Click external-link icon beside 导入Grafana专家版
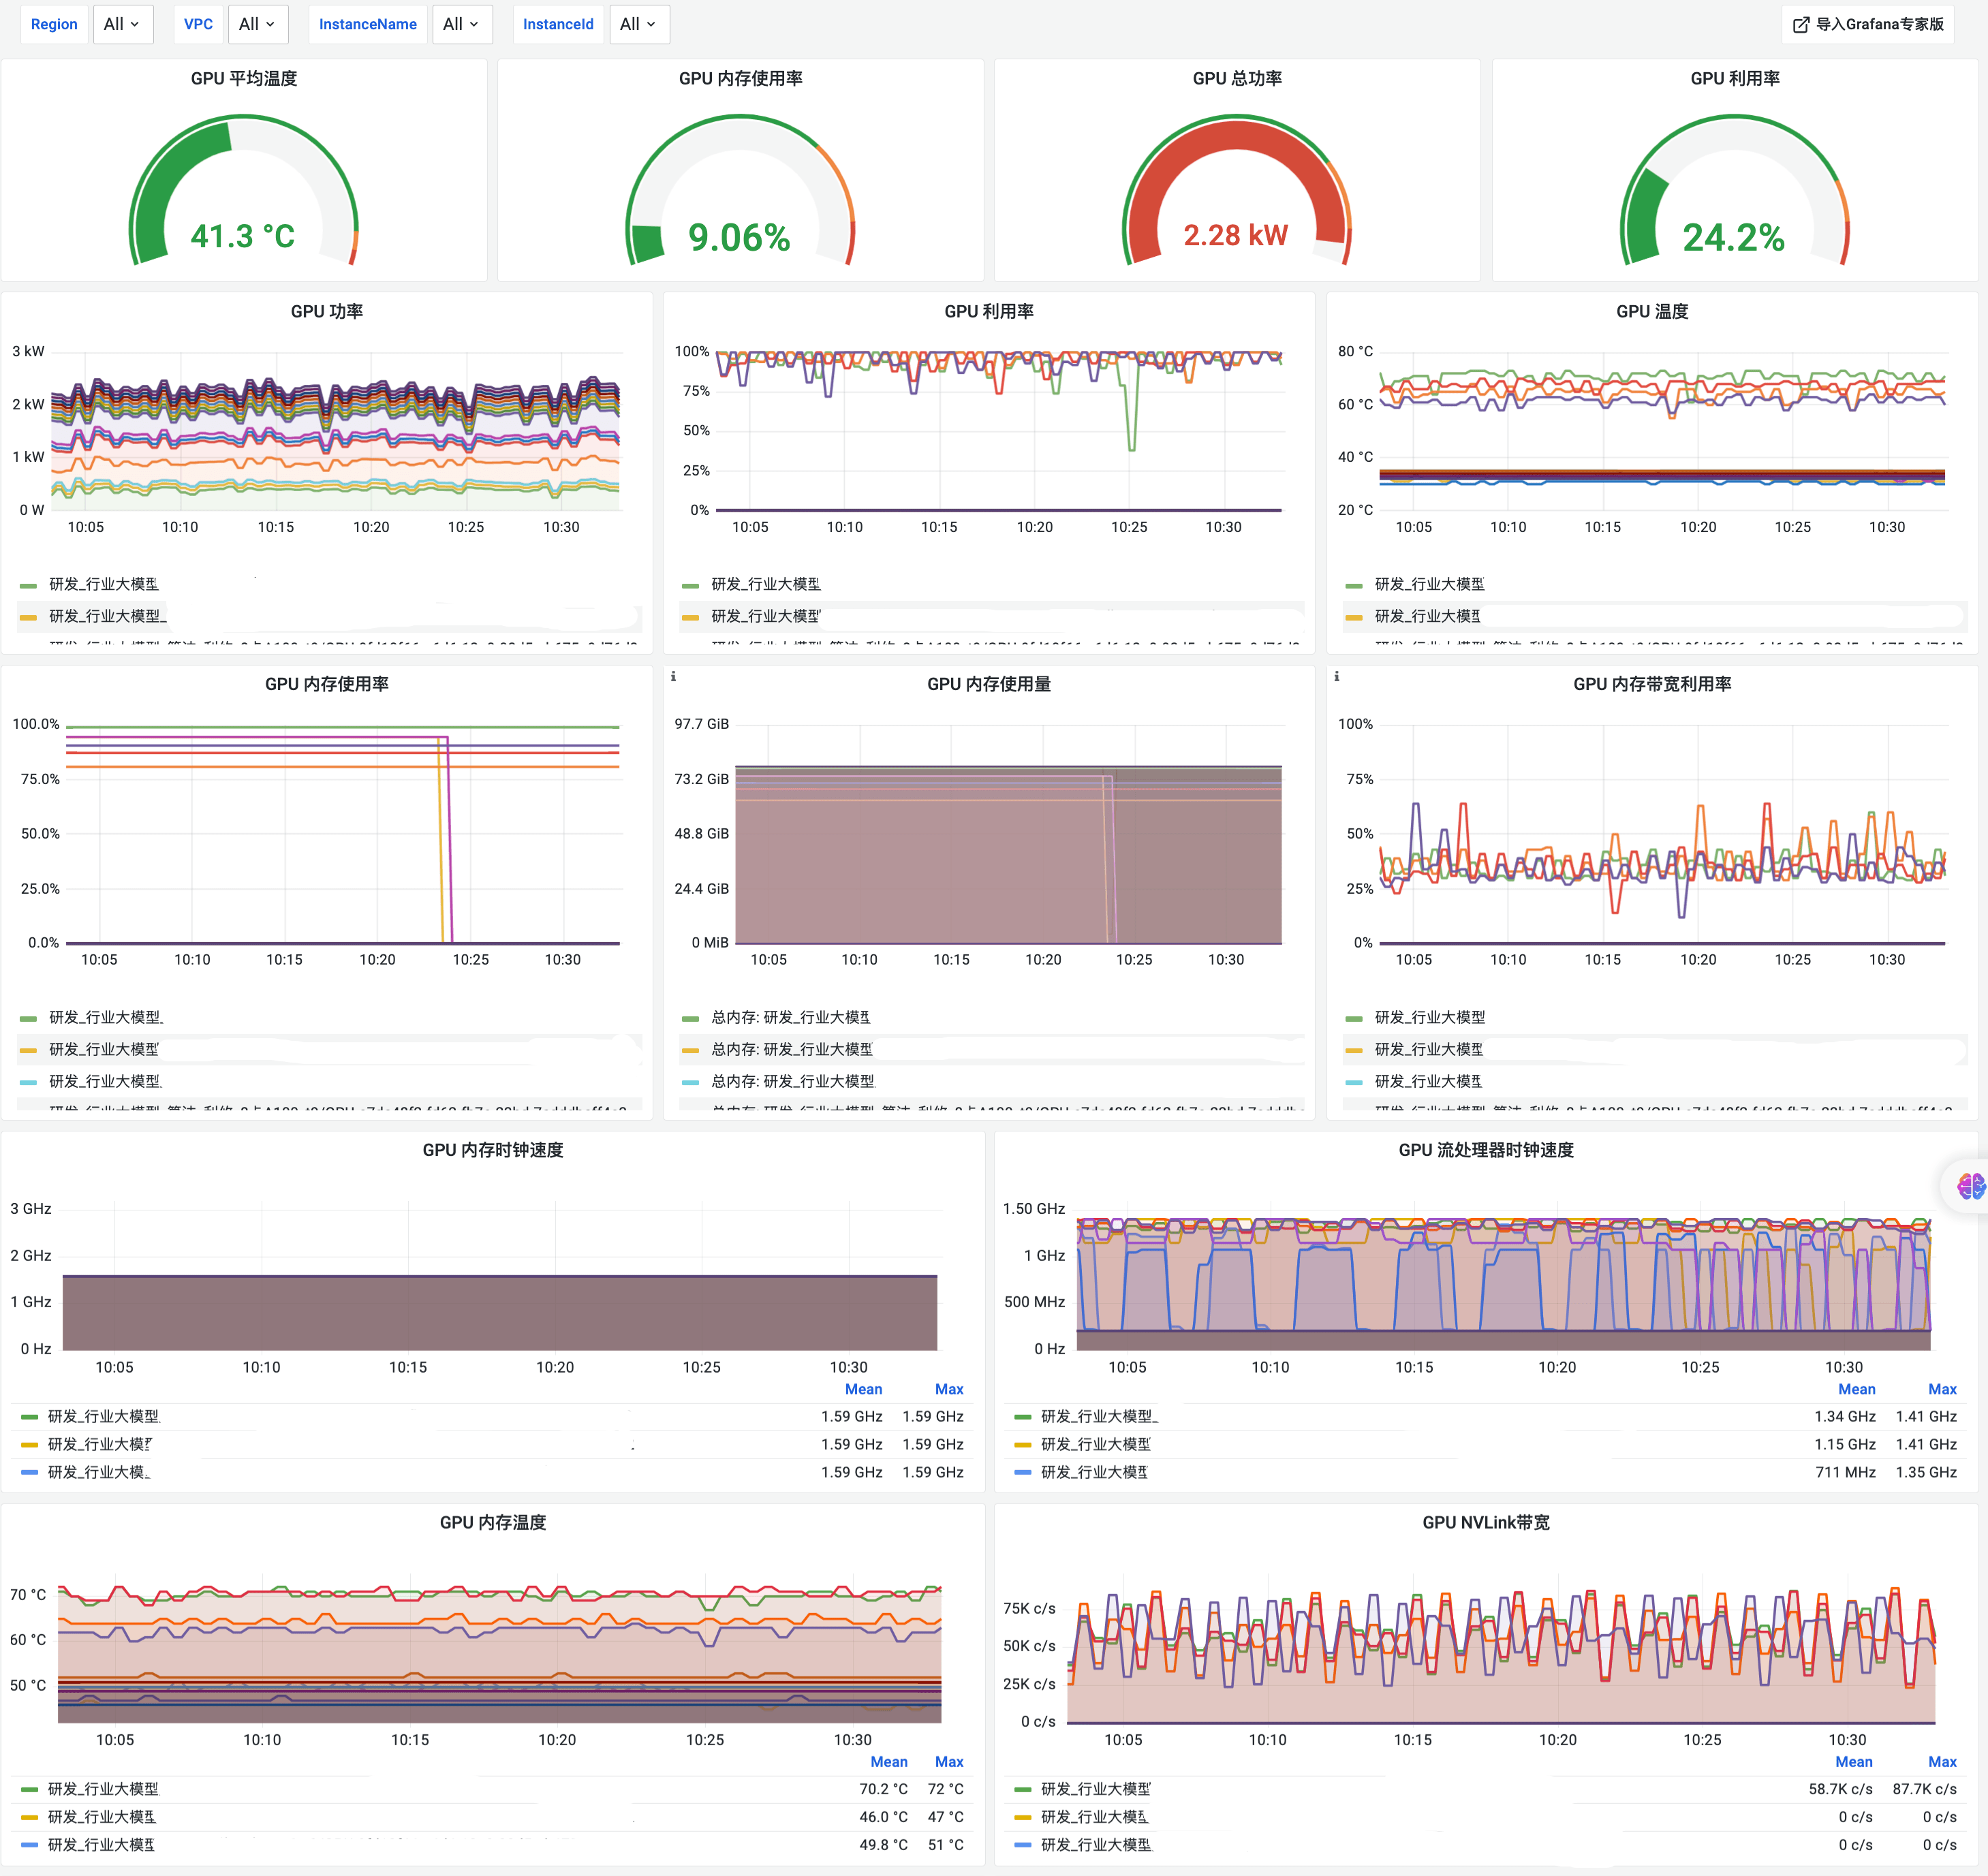 1801,25
